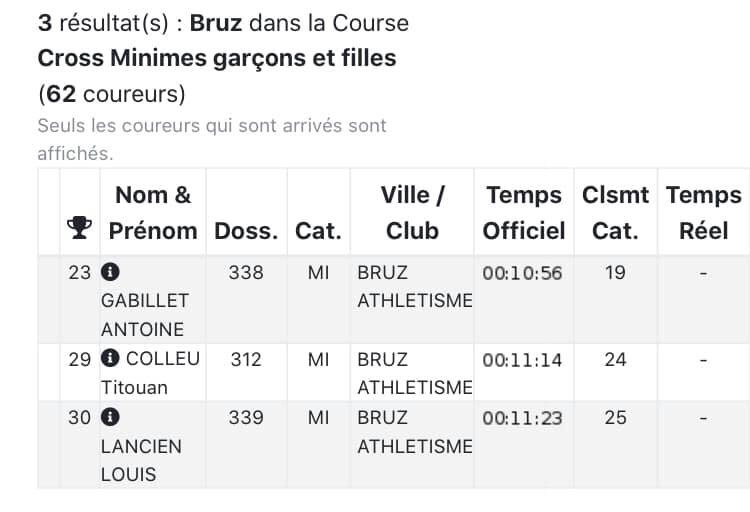Open runner name GABILLET ANTOINE

pos(144,314)
